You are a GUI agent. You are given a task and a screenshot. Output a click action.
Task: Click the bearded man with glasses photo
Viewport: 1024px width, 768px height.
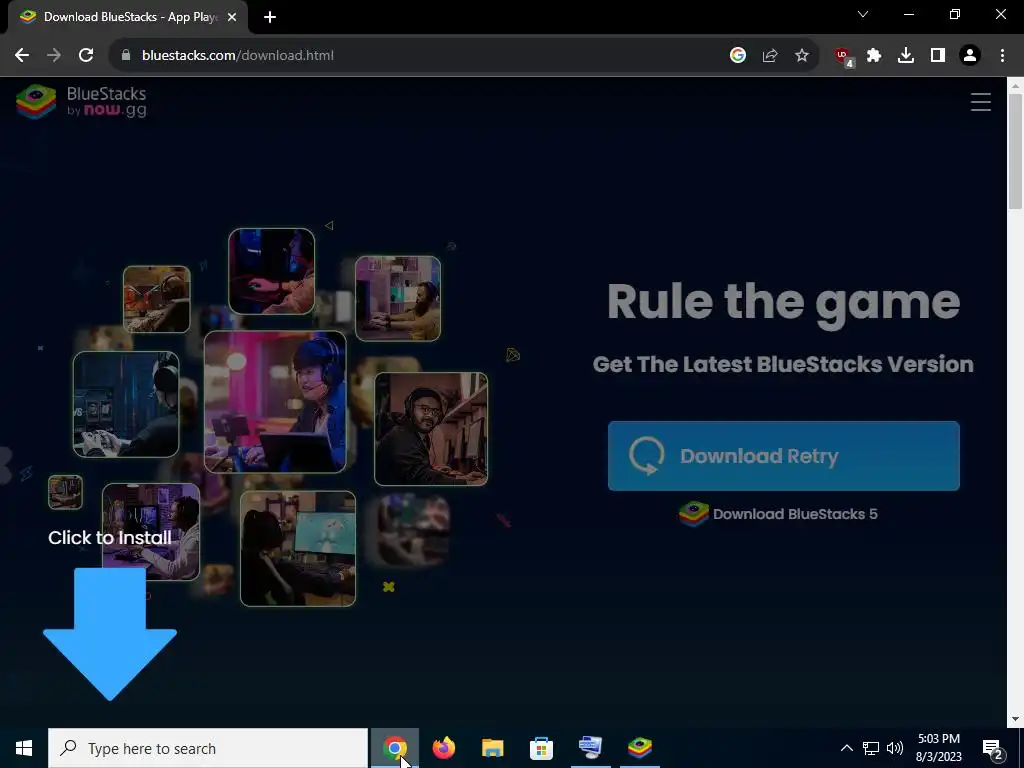coord(431,429)
